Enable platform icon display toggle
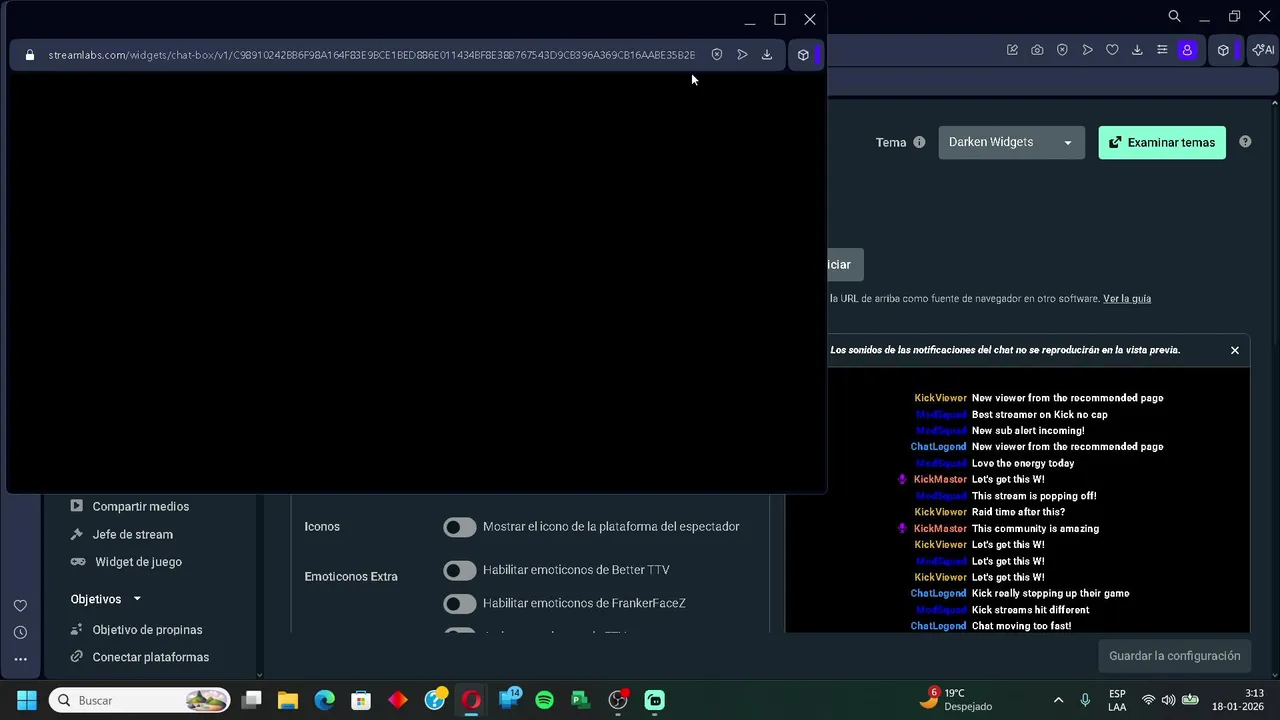 pyautogui.click(x=460, y=527)
